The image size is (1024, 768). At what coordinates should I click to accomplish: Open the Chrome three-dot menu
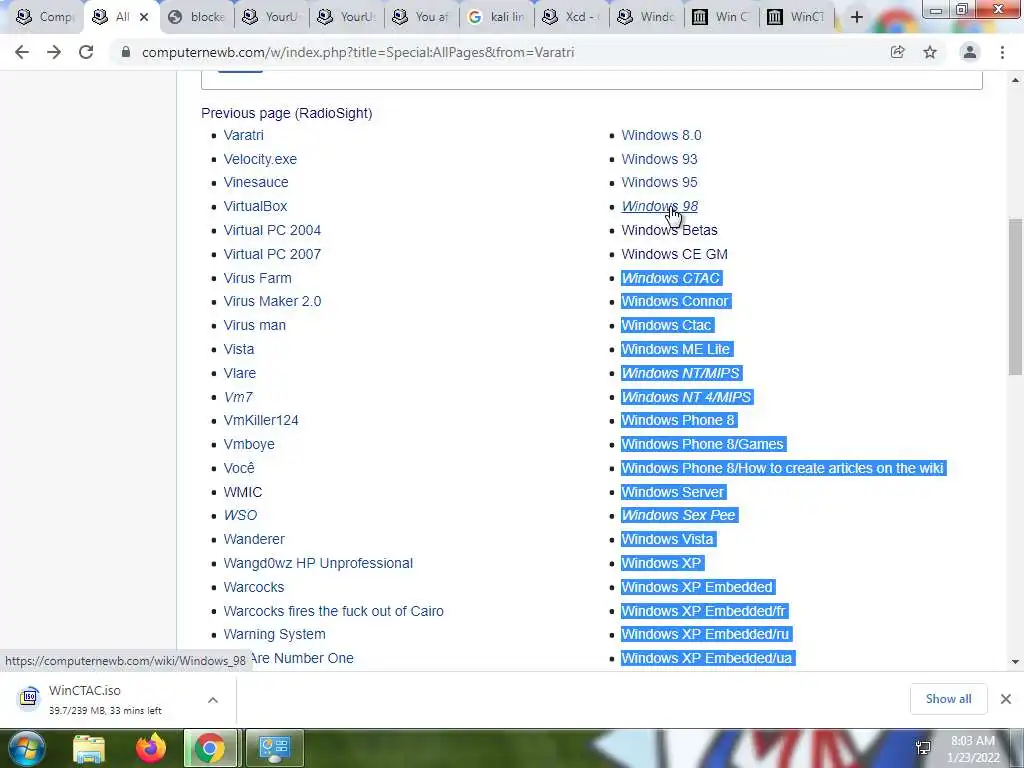1002,52
